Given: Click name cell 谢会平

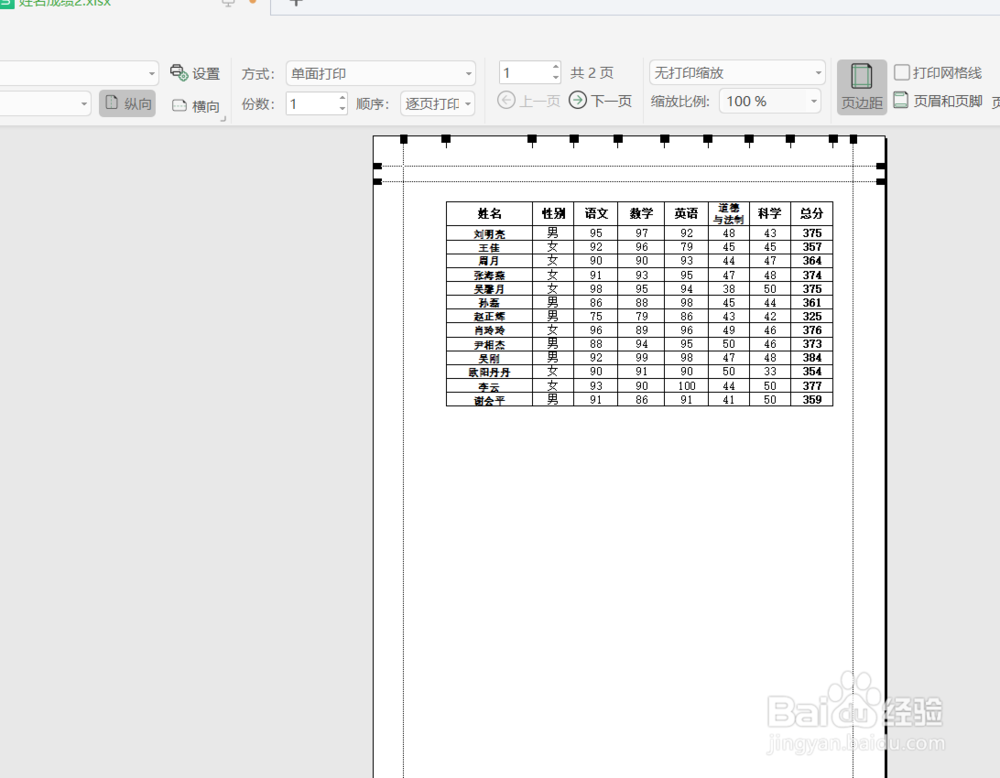Looking at the screenshot, I should click(x=489, y=400).
